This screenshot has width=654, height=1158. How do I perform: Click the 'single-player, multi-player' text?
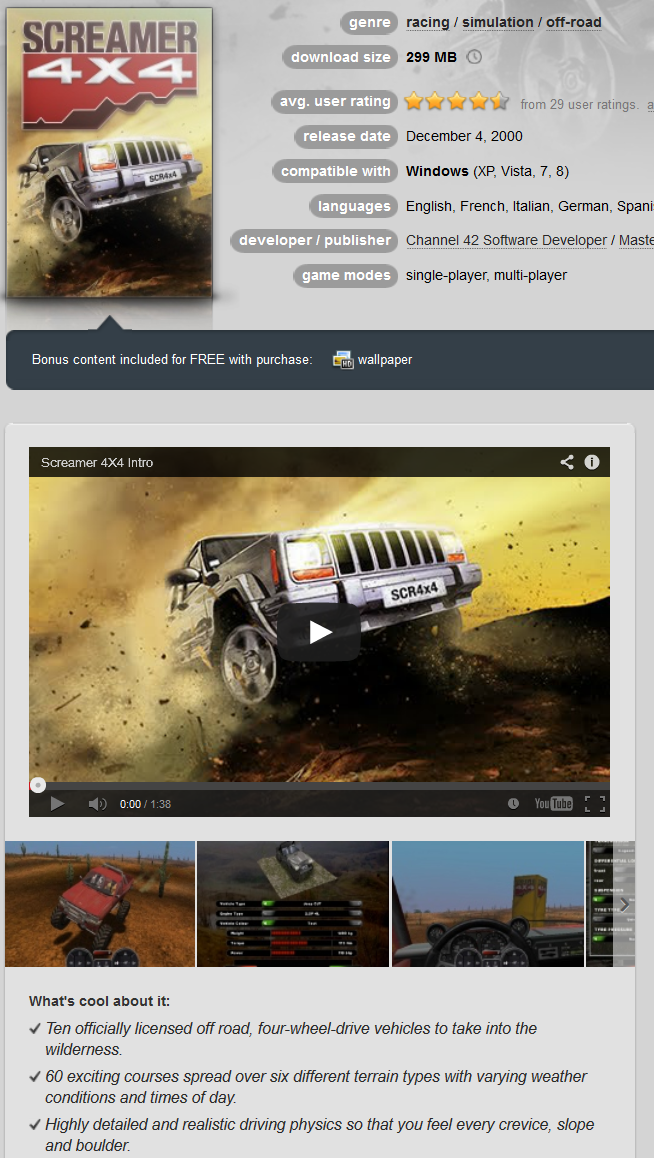[486, 275]
